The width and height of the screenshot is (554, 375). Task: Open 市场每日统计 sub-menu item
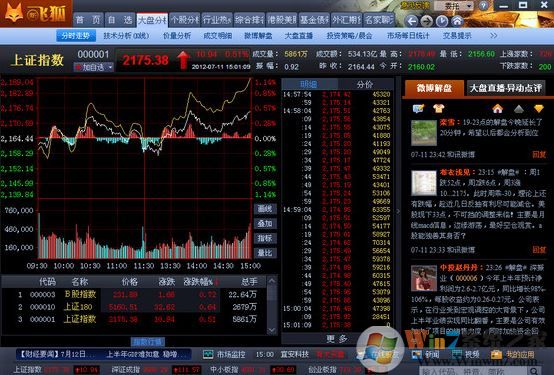click(408, 36)
